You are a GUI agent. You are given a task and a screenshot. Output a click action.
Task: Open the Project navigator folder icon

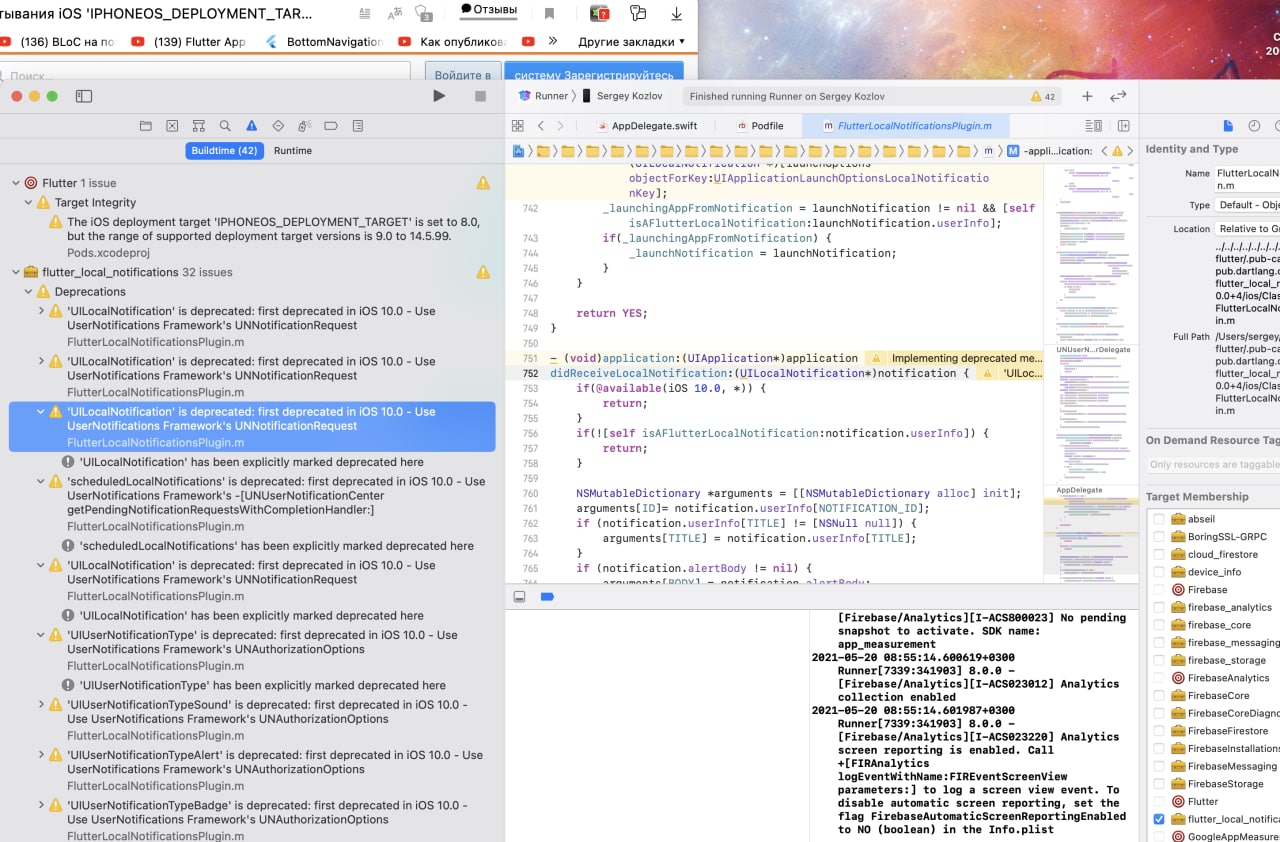pyautogui.click(x=145, y=126)
